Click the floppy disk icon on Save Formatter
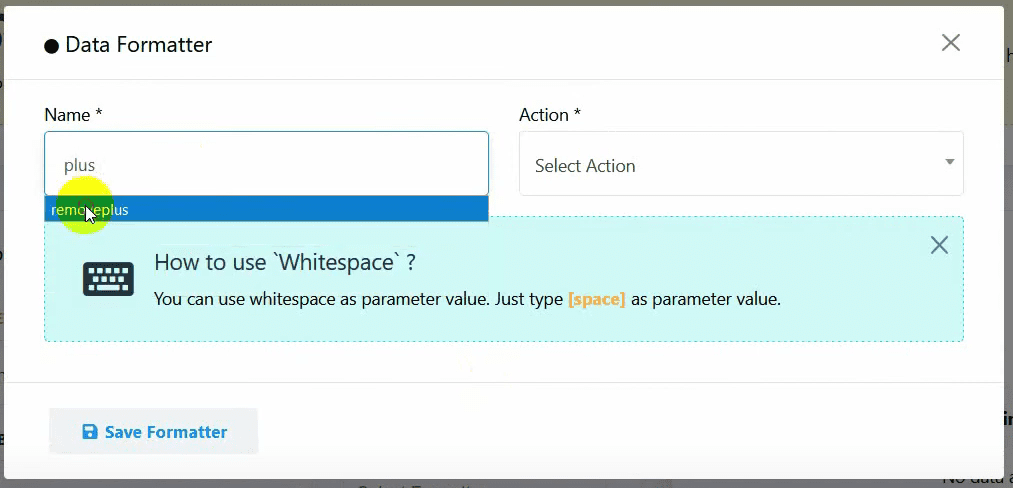The height and width of the screenshot is (488, 1013). click(x=90, y=432)
